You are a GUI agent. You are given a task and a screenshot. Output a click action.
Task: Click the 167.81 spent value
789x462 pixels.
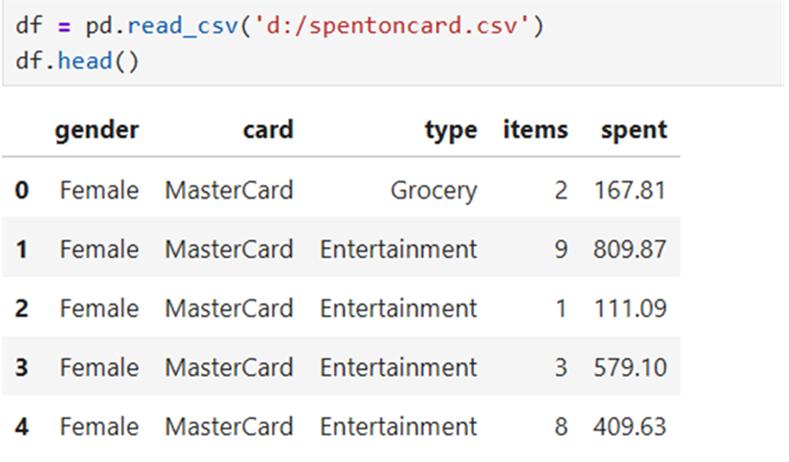tap(630, 190)
